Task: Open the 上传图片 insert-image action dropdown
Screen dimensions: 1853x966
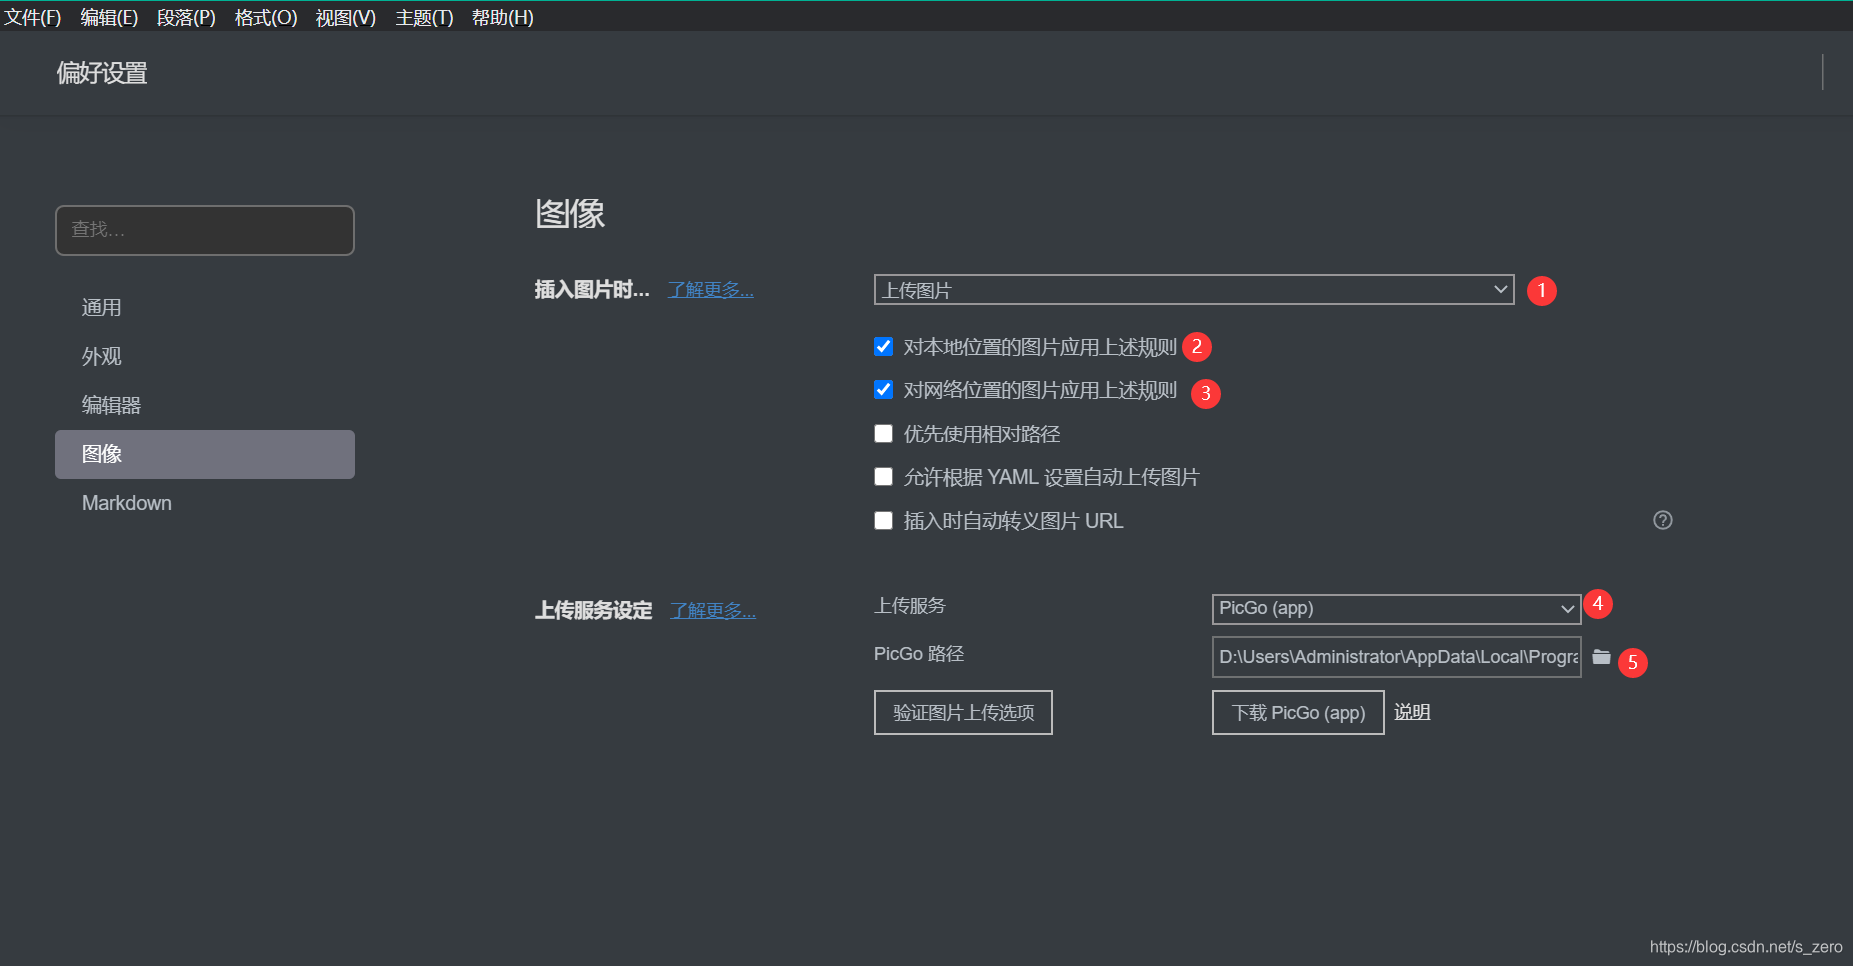Action: click(x=1194, y=290)
